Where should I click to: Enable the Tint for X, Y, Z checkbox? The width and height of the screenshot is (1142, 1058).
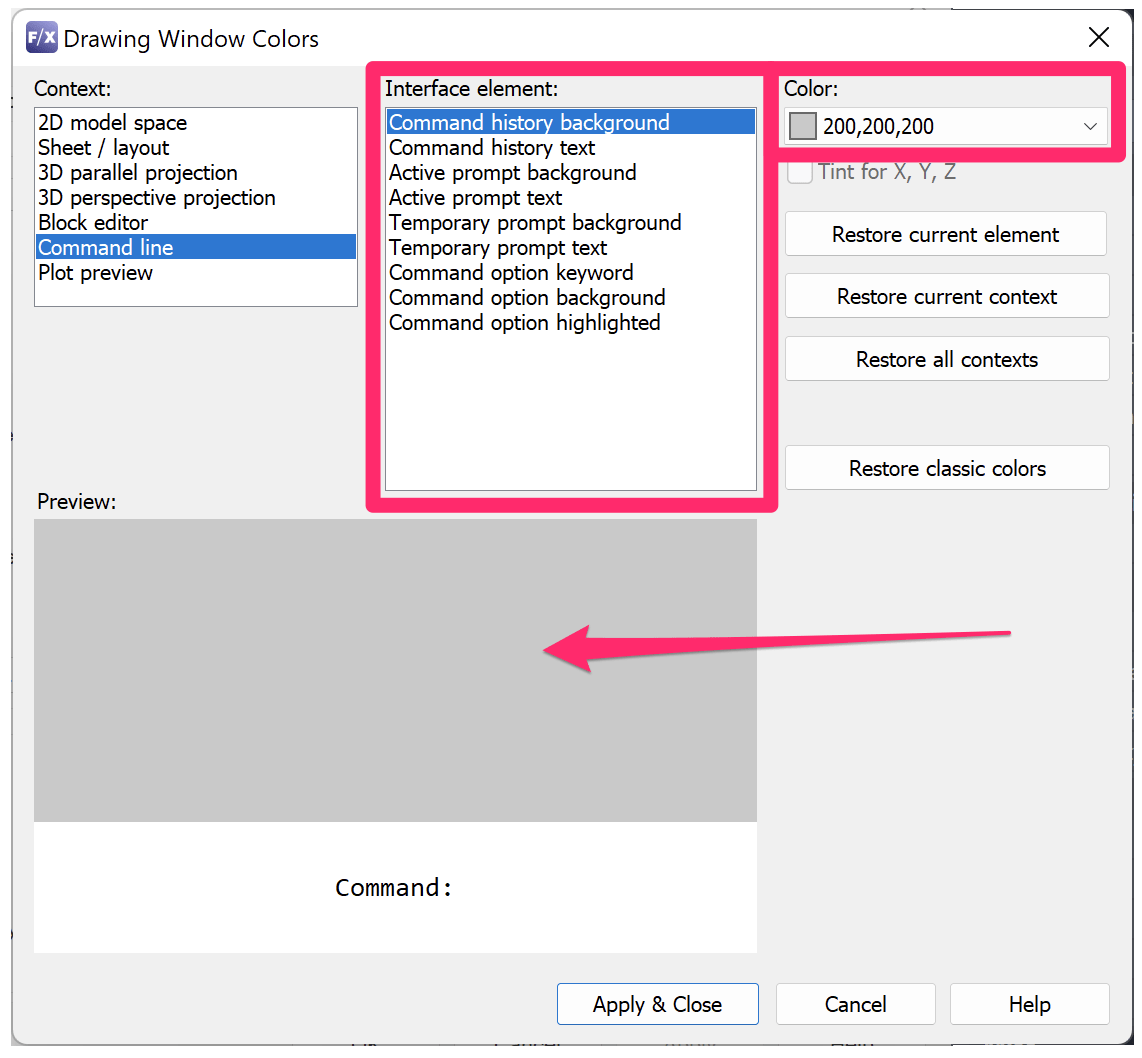pos(800,172)
